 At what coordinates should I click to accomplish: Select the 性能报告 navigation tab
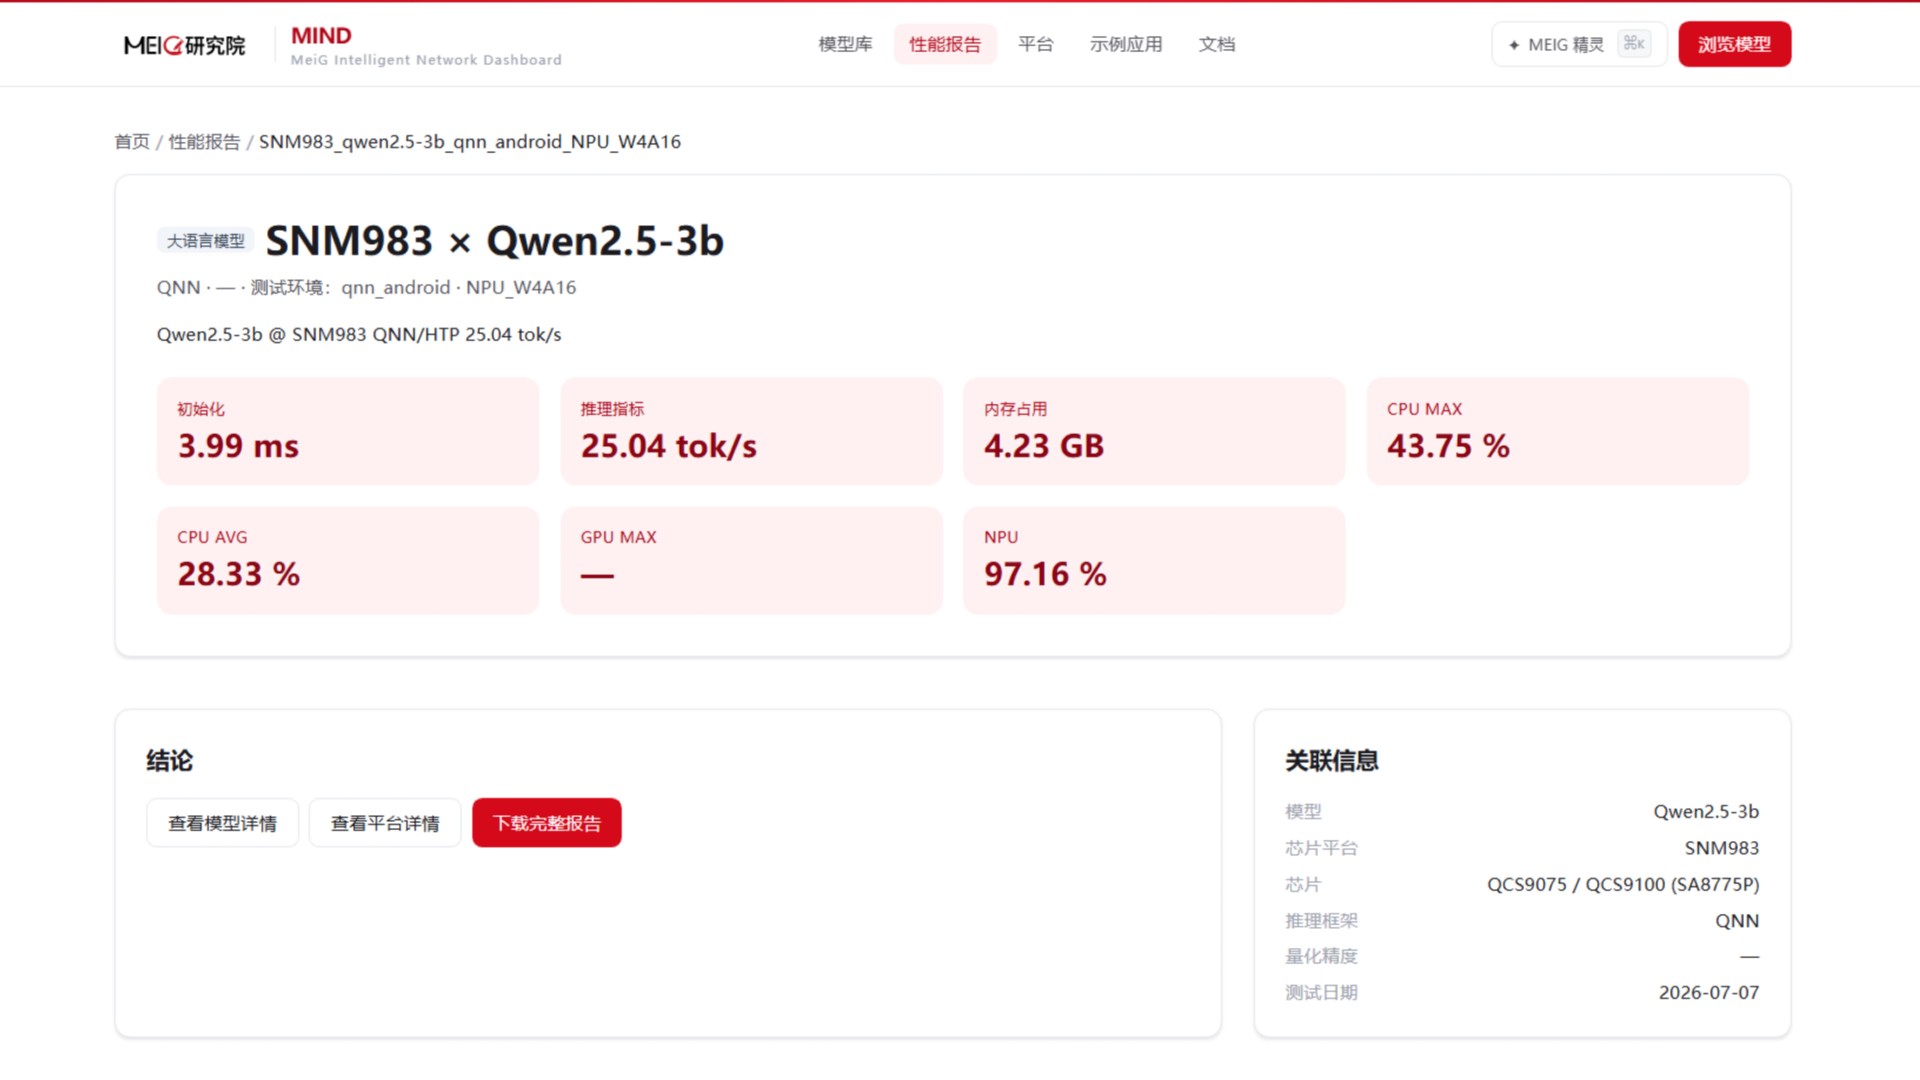[945, 44]
